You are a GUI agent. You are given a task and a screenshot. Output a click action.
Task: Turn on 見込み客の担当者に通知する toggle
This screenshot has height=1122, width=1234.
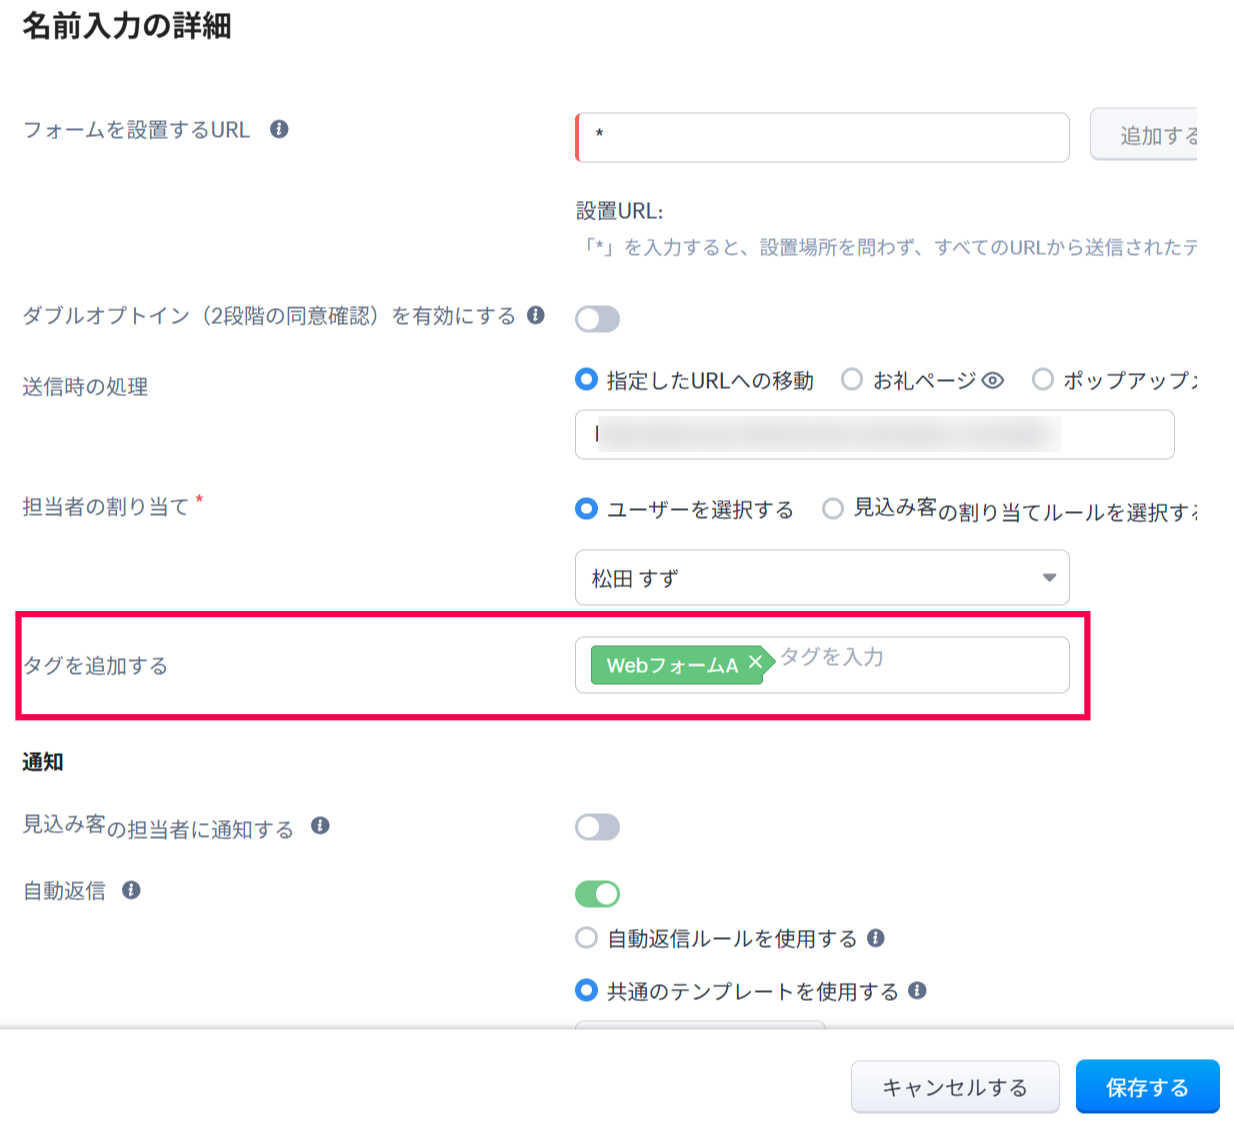(597, 827)
